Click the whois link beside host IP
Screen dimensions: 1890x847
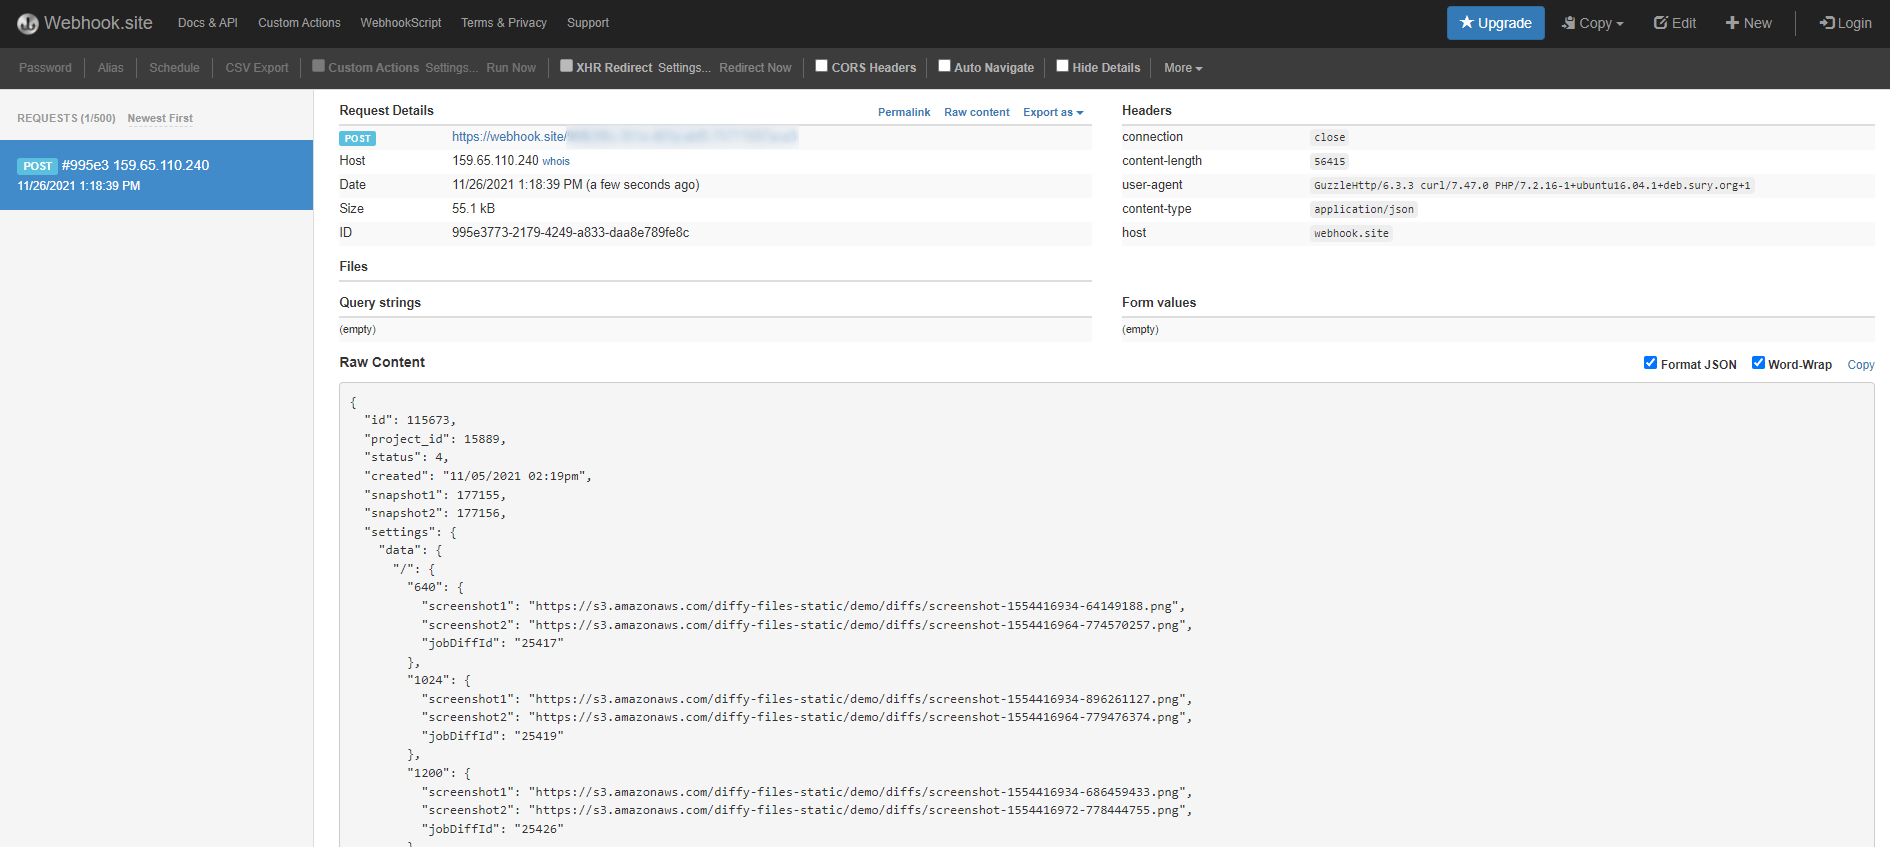[556, 161]
